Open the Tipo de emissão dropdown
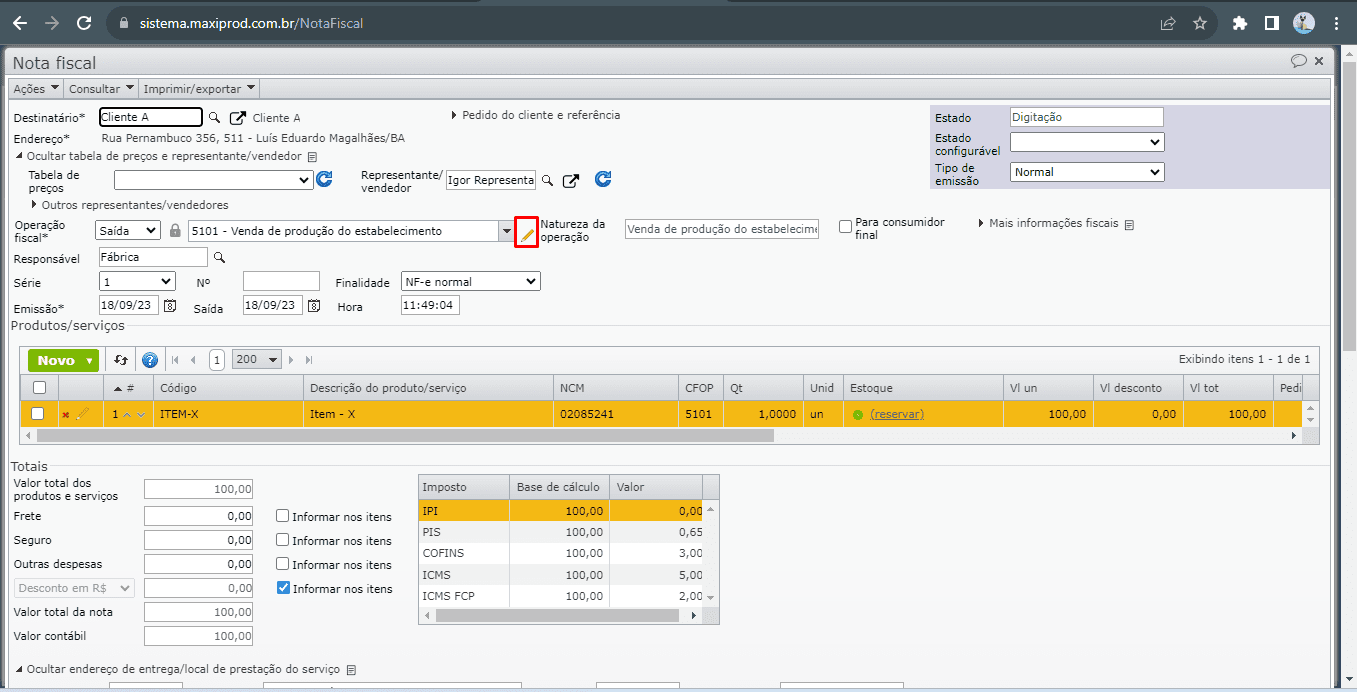 (x=1086, y=172)
